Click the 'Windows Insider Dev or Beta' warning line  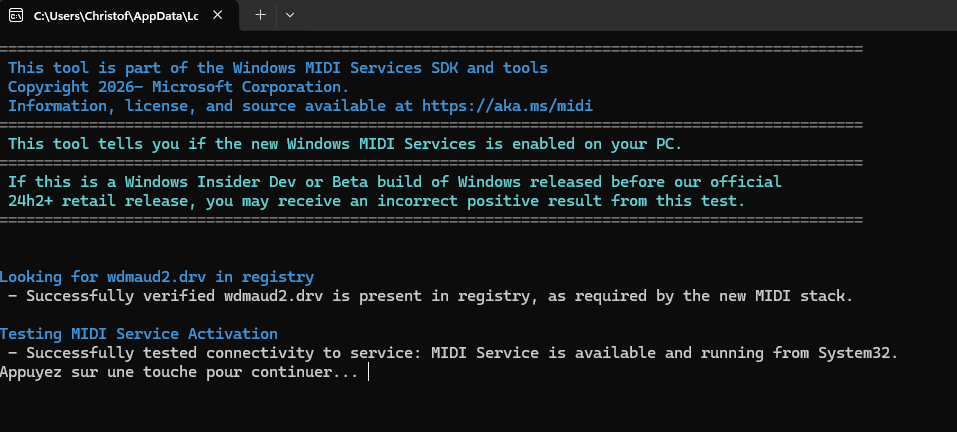[395, 181]
